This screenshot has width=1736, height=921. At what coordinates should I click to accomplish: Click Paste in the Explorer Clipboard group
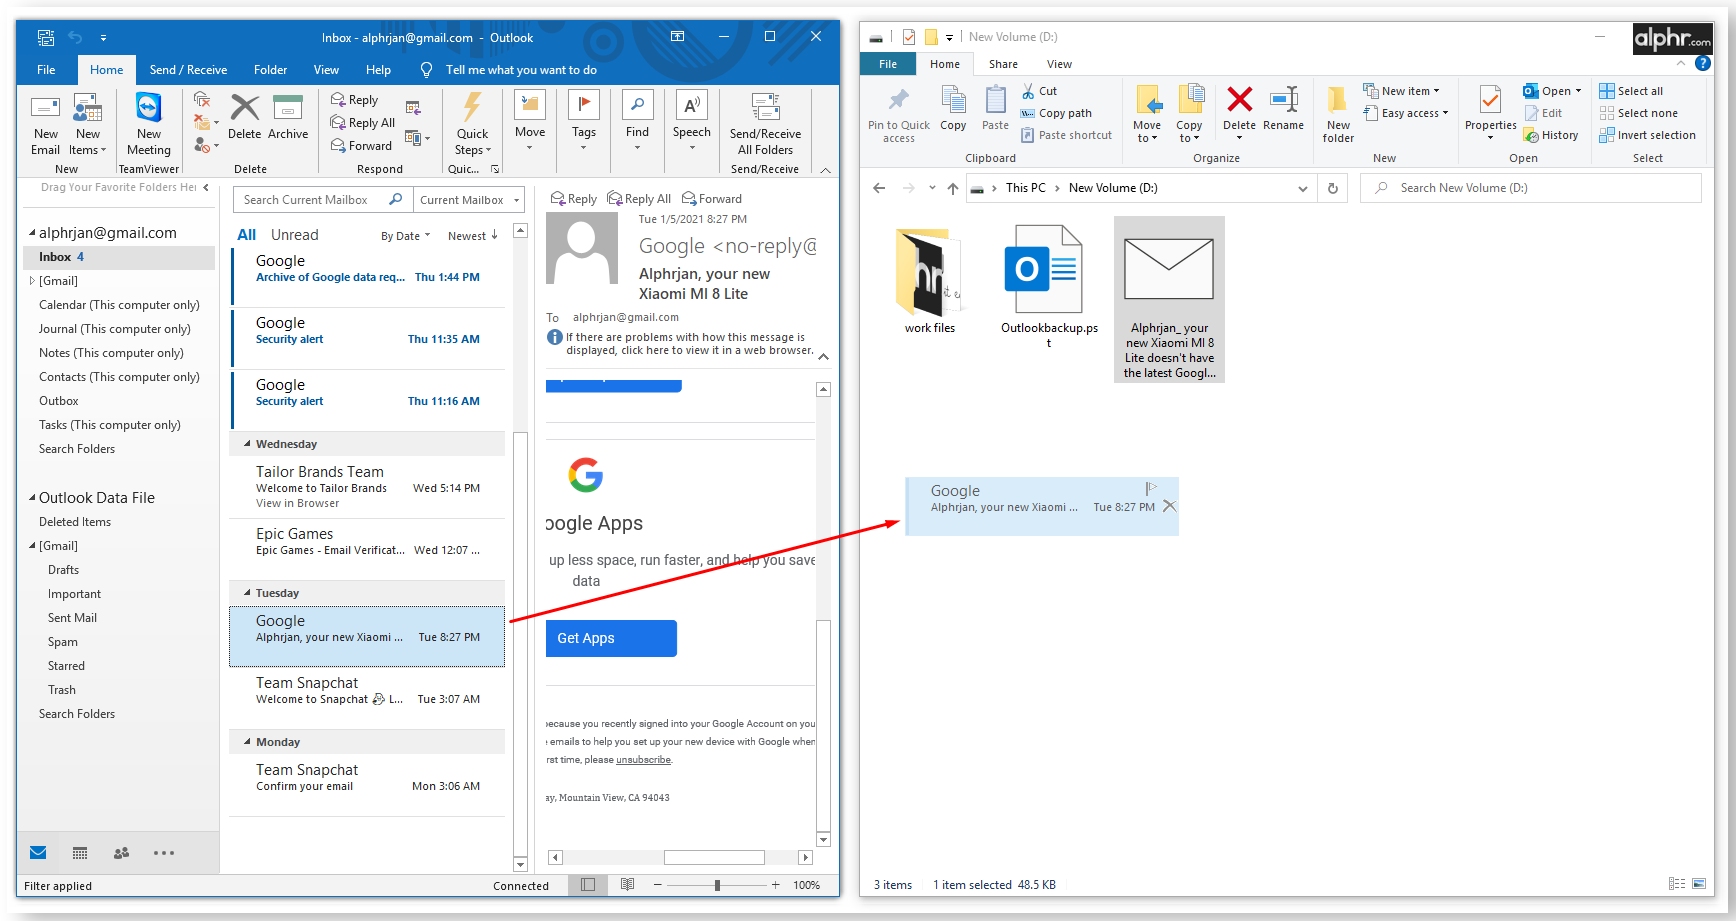click(995, 109)
